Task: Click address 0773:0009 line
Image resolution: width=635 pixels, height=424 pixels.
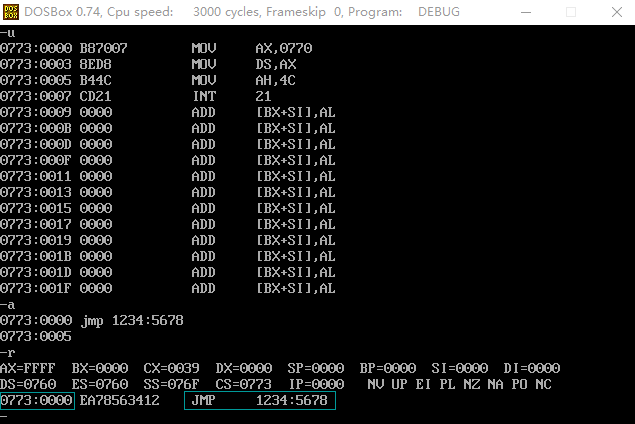Action: [x=168, y=112]
